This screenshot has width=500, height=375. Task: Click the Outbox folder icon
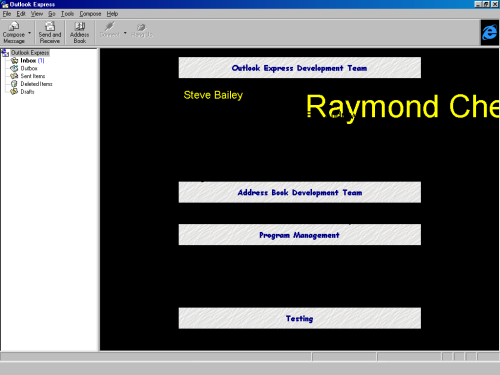(14, 68)
